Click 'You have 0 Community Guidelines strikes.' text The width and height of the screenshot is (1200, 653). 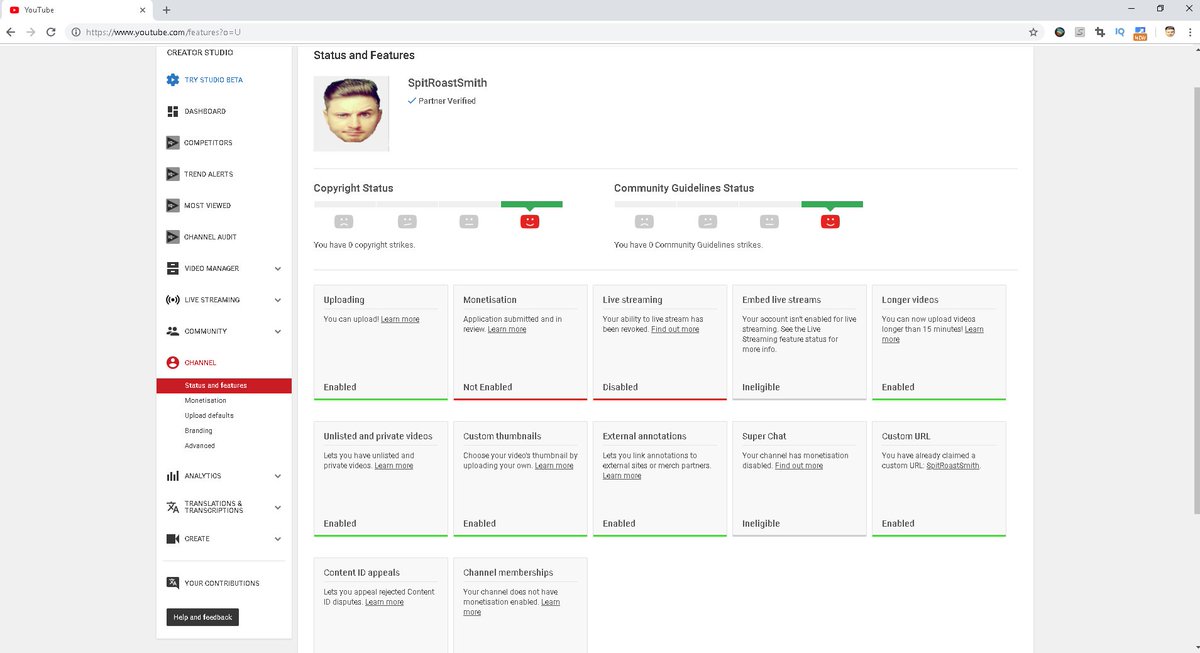pyautogui.click(x=688, y=245)
